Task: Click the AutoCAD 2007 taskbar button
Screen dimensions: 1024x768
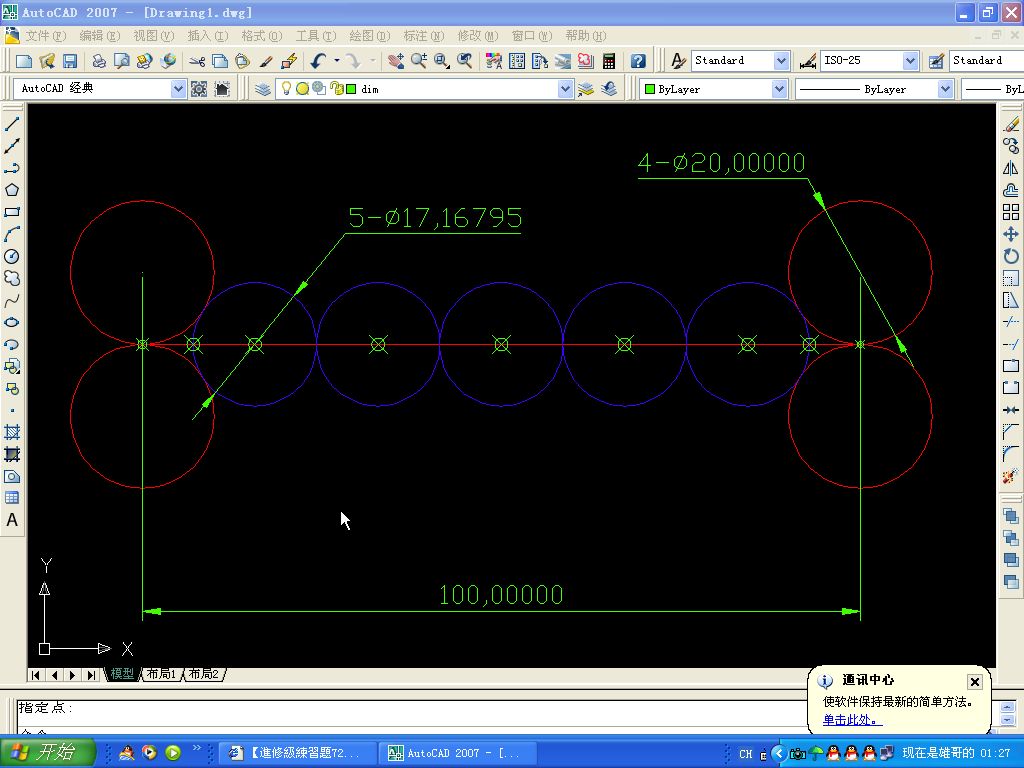Action: point(458,753)
